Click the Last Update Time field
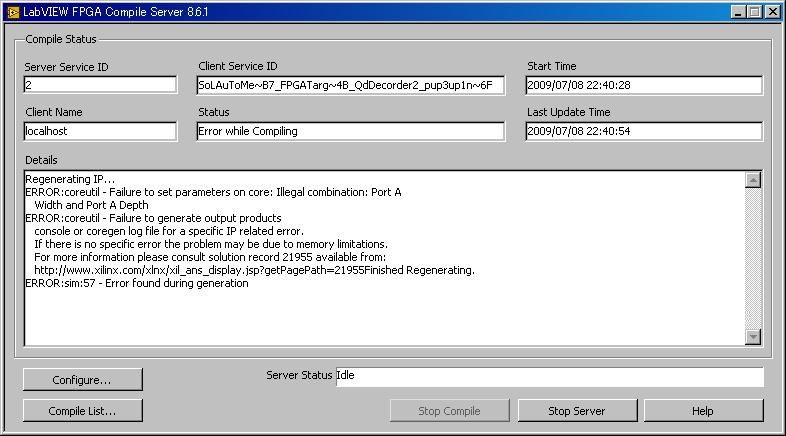The width and height of the screenshot is (786, 436). pos(644,131)
